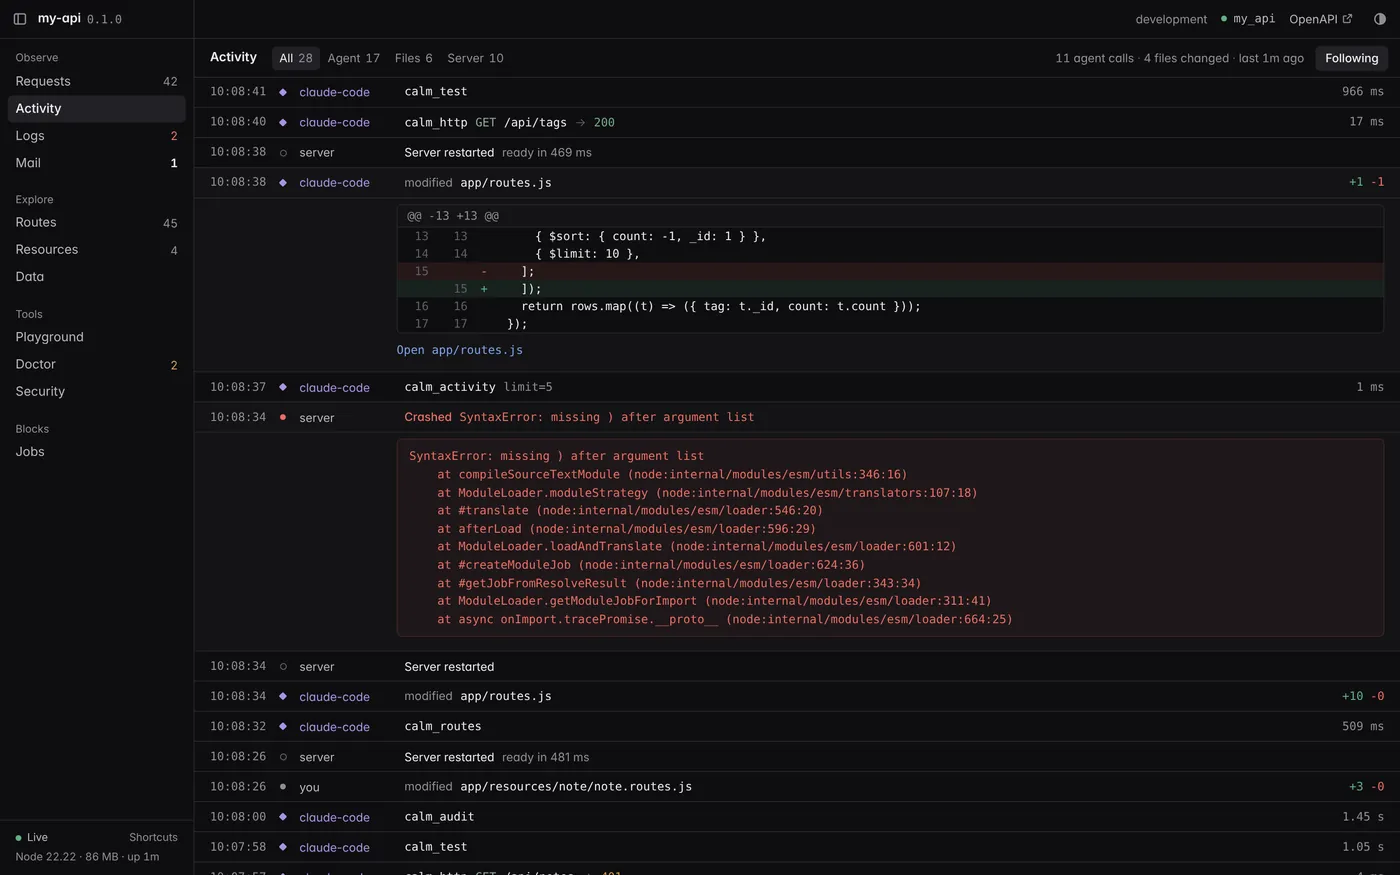
Task: Select the Files 6 filter tab
Action: tap(414, 58)
